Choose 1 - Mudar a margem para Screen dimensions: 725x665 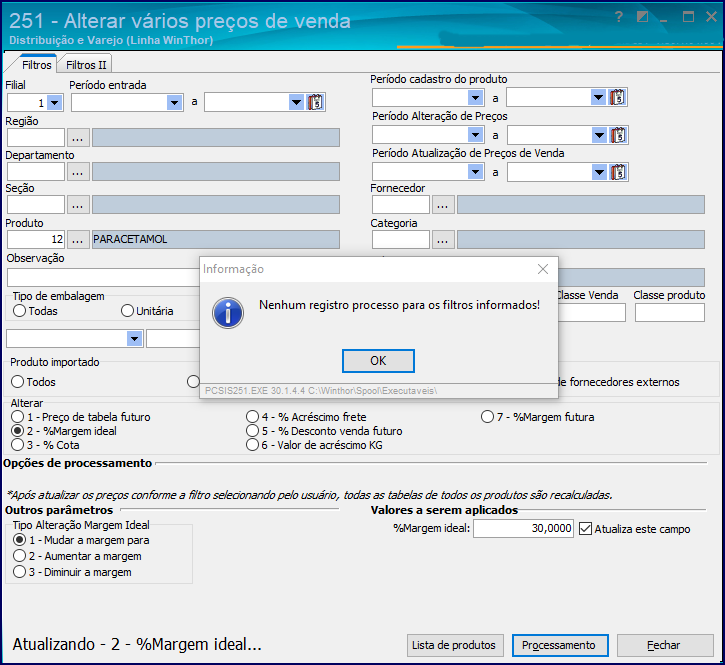pos(19,540)
